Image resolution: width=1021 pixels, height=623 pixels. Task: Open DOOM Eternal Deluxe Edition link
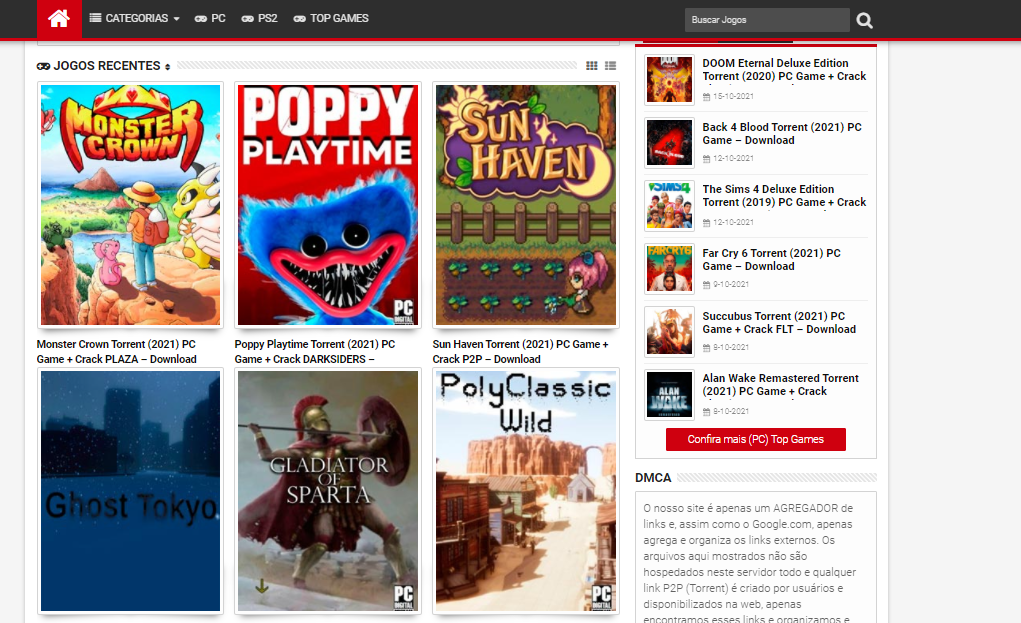tap(784, 70)
